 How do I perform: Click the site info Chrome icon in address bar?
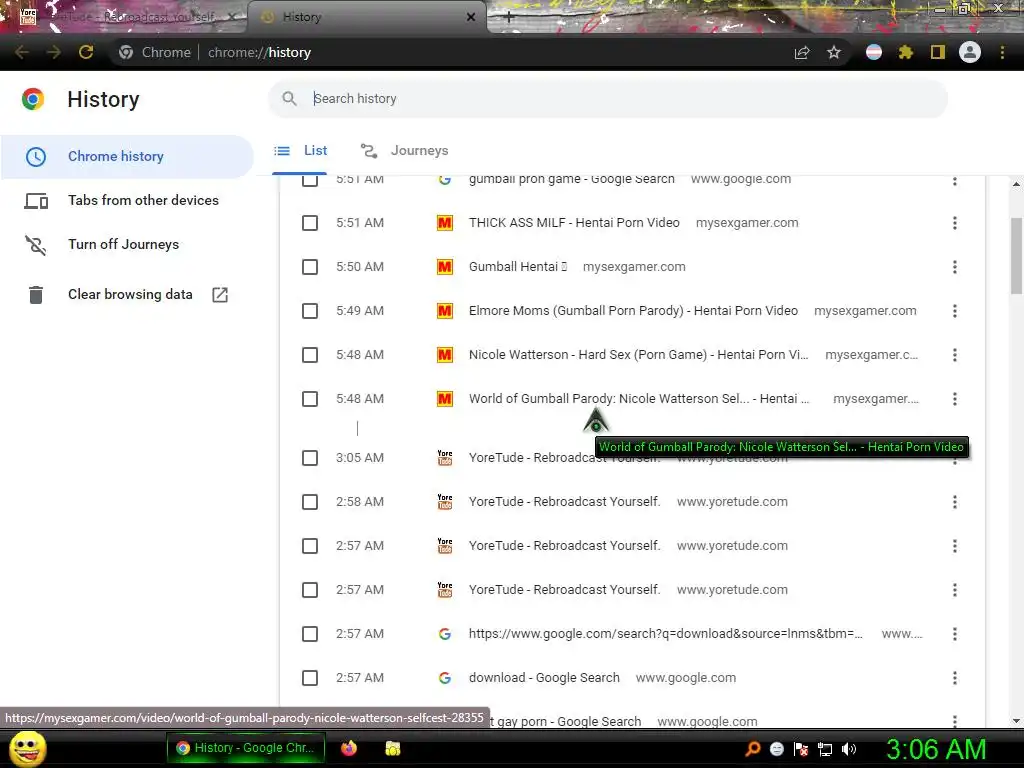point(126,52)
